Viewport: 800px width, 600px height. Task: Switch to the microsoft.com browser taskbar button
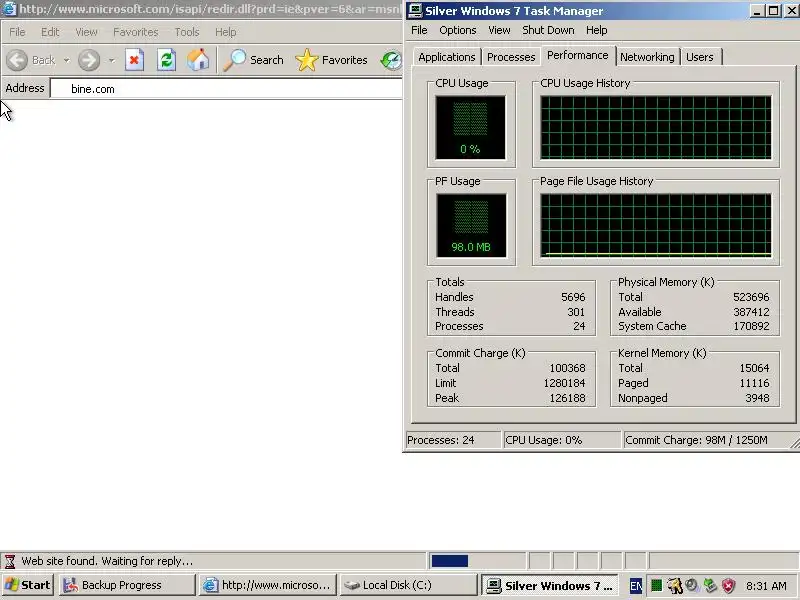[268, 585]
